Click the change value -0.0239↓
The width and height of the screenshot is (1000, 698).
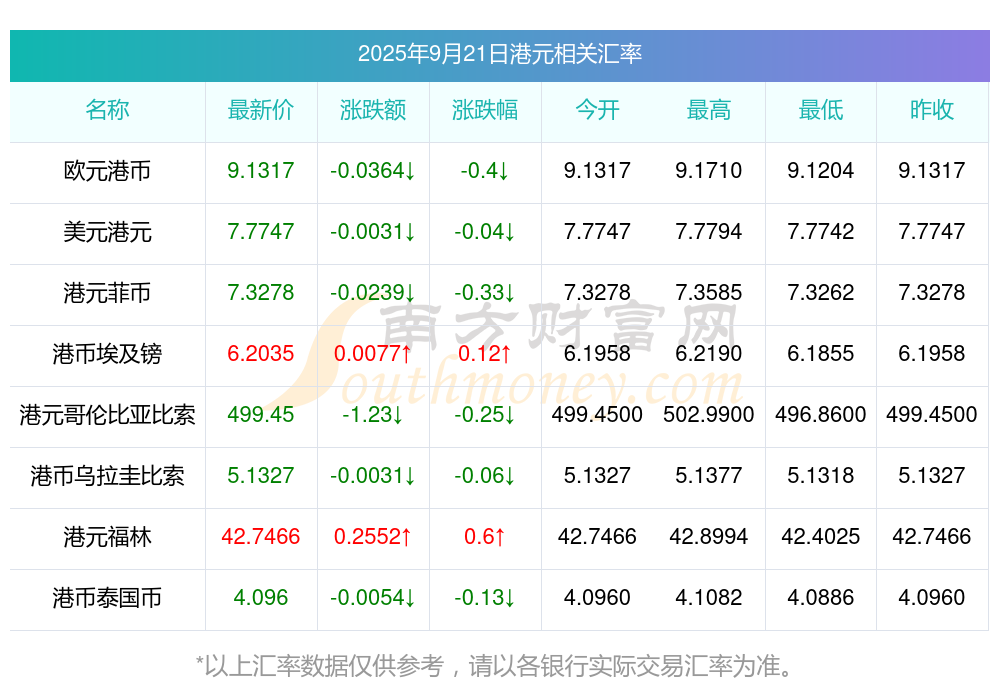coord(373,292)
